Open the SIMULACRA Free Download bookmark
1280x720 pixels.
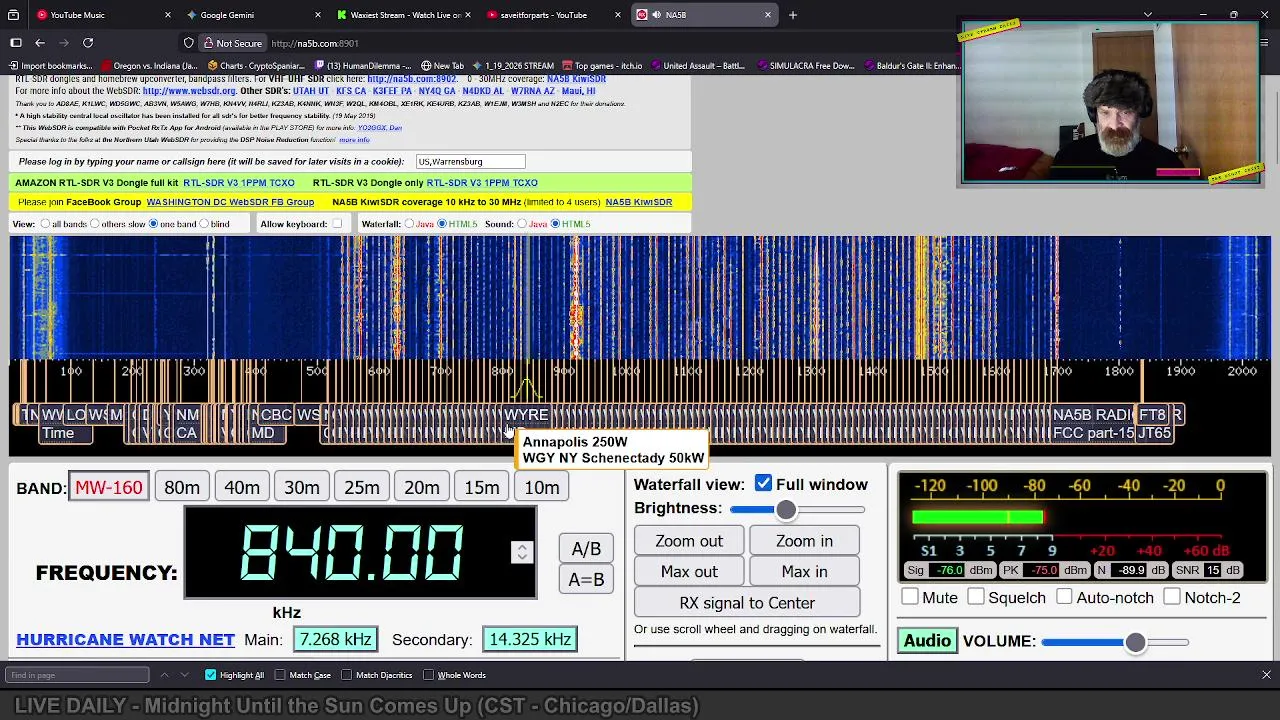tap(806, 66)
